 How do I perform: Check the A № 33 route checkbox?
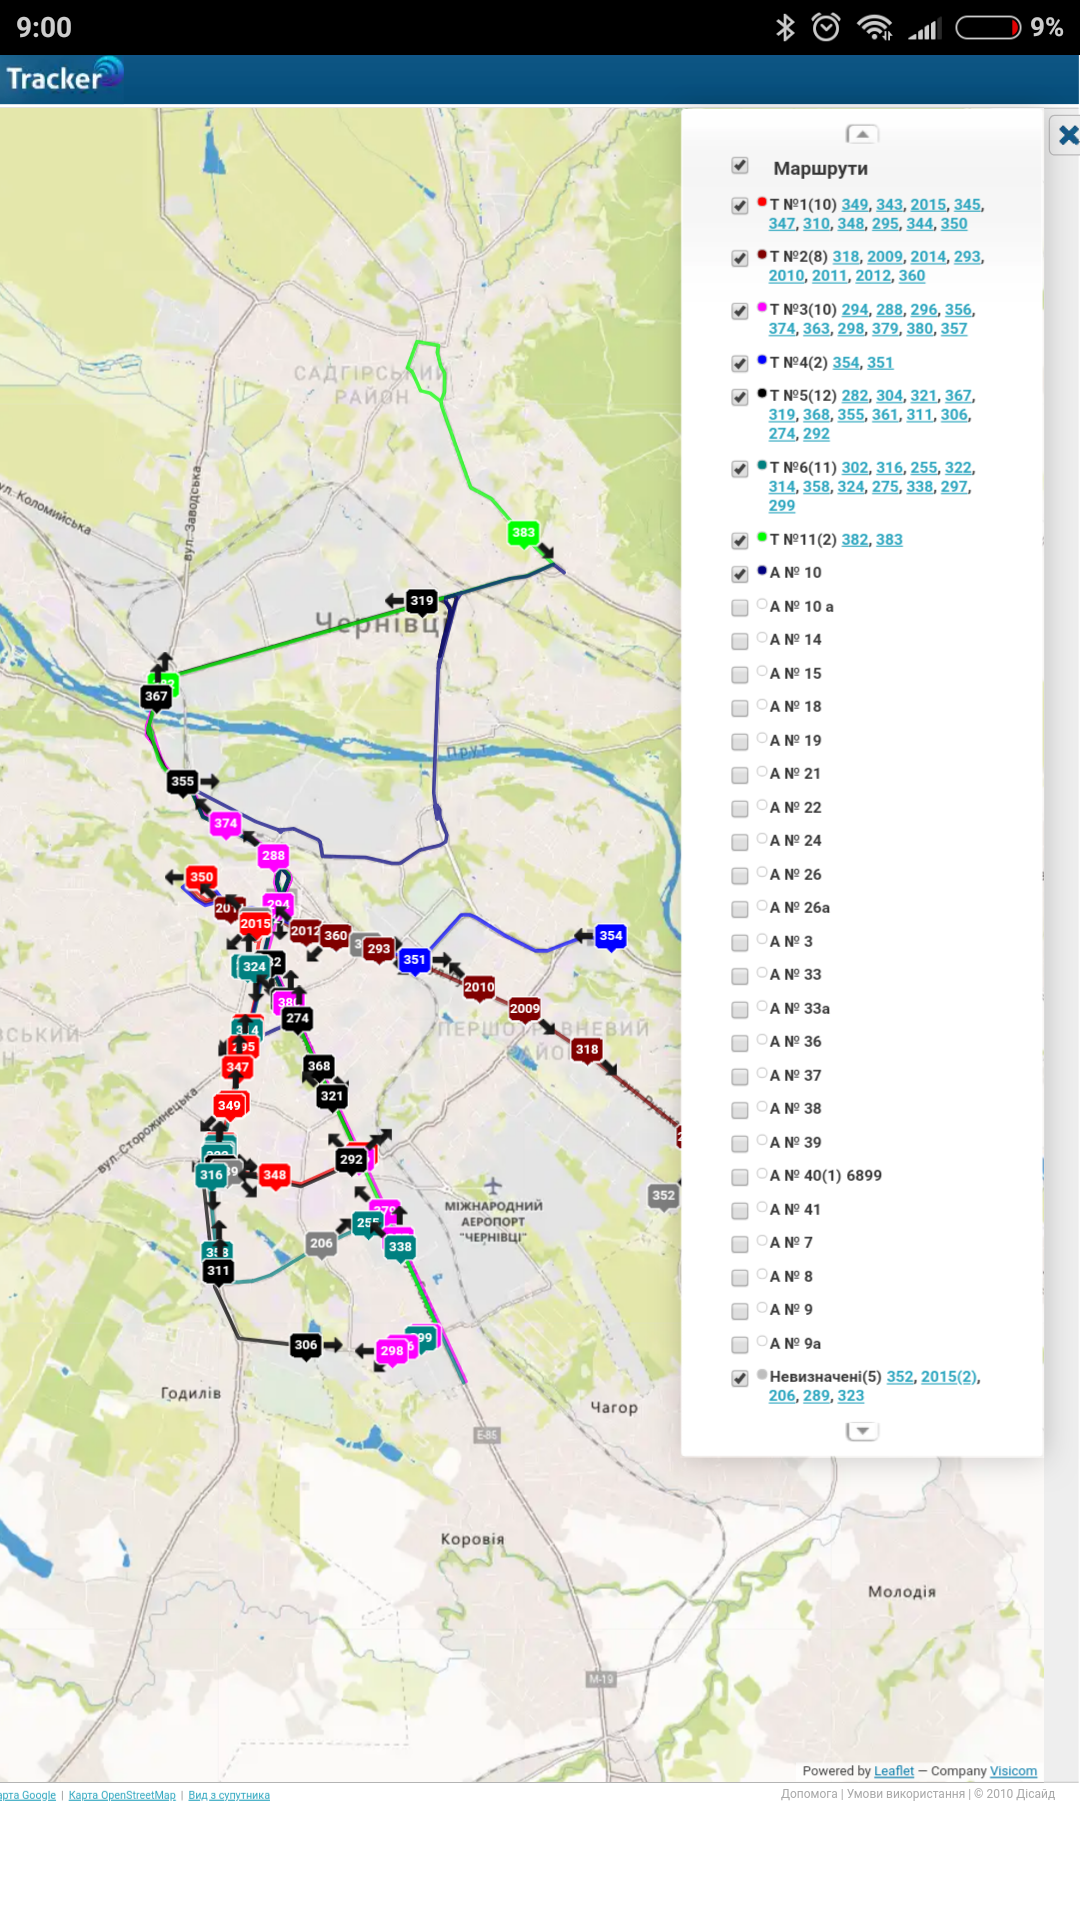(740, 976)
